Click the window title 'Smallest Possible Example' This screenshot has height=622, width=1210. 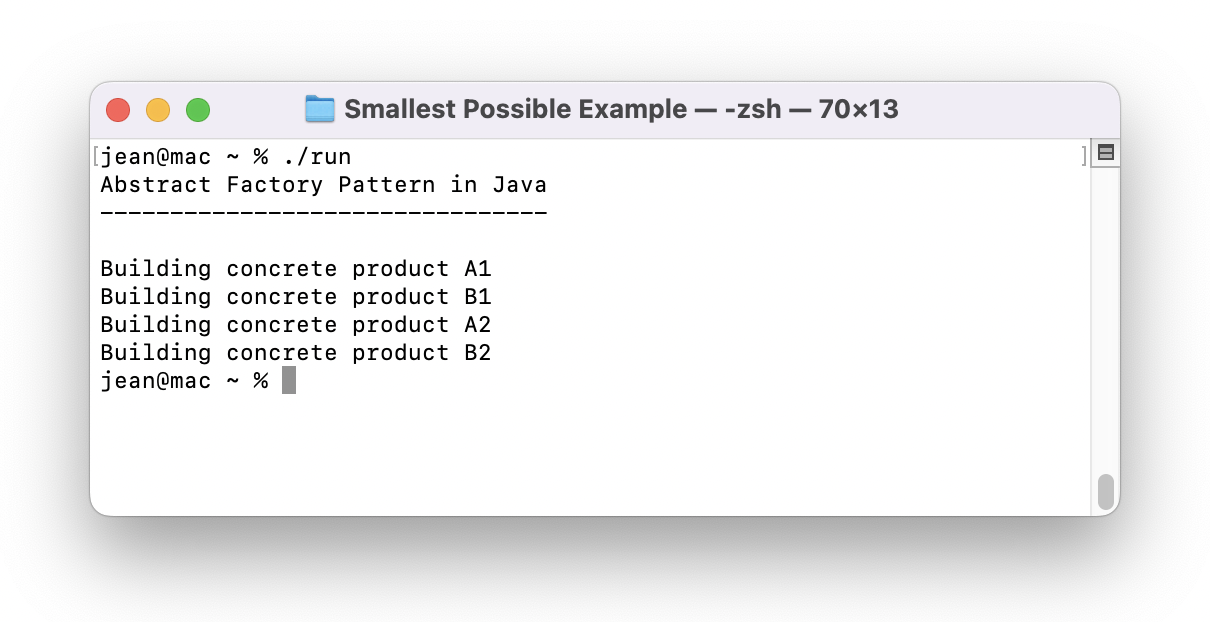click(x=516, y=109)
